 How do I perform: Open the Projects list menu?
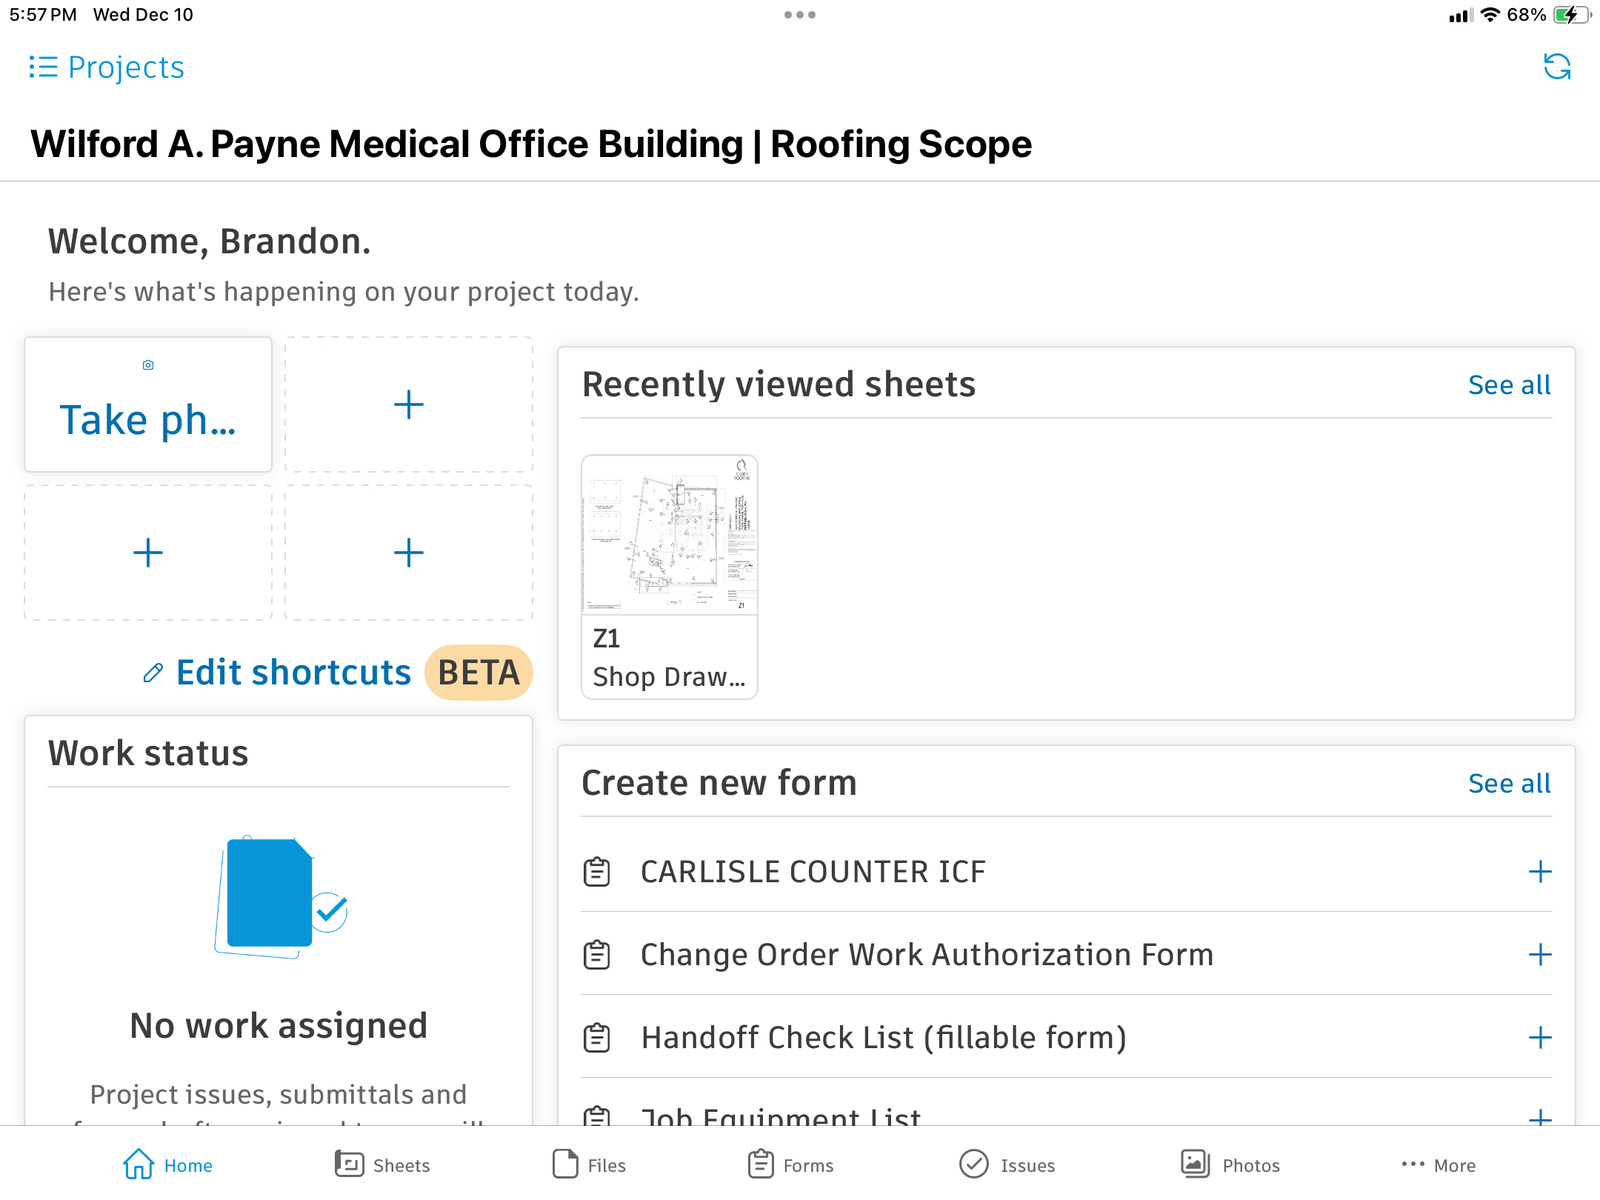(x=106, y=67)
